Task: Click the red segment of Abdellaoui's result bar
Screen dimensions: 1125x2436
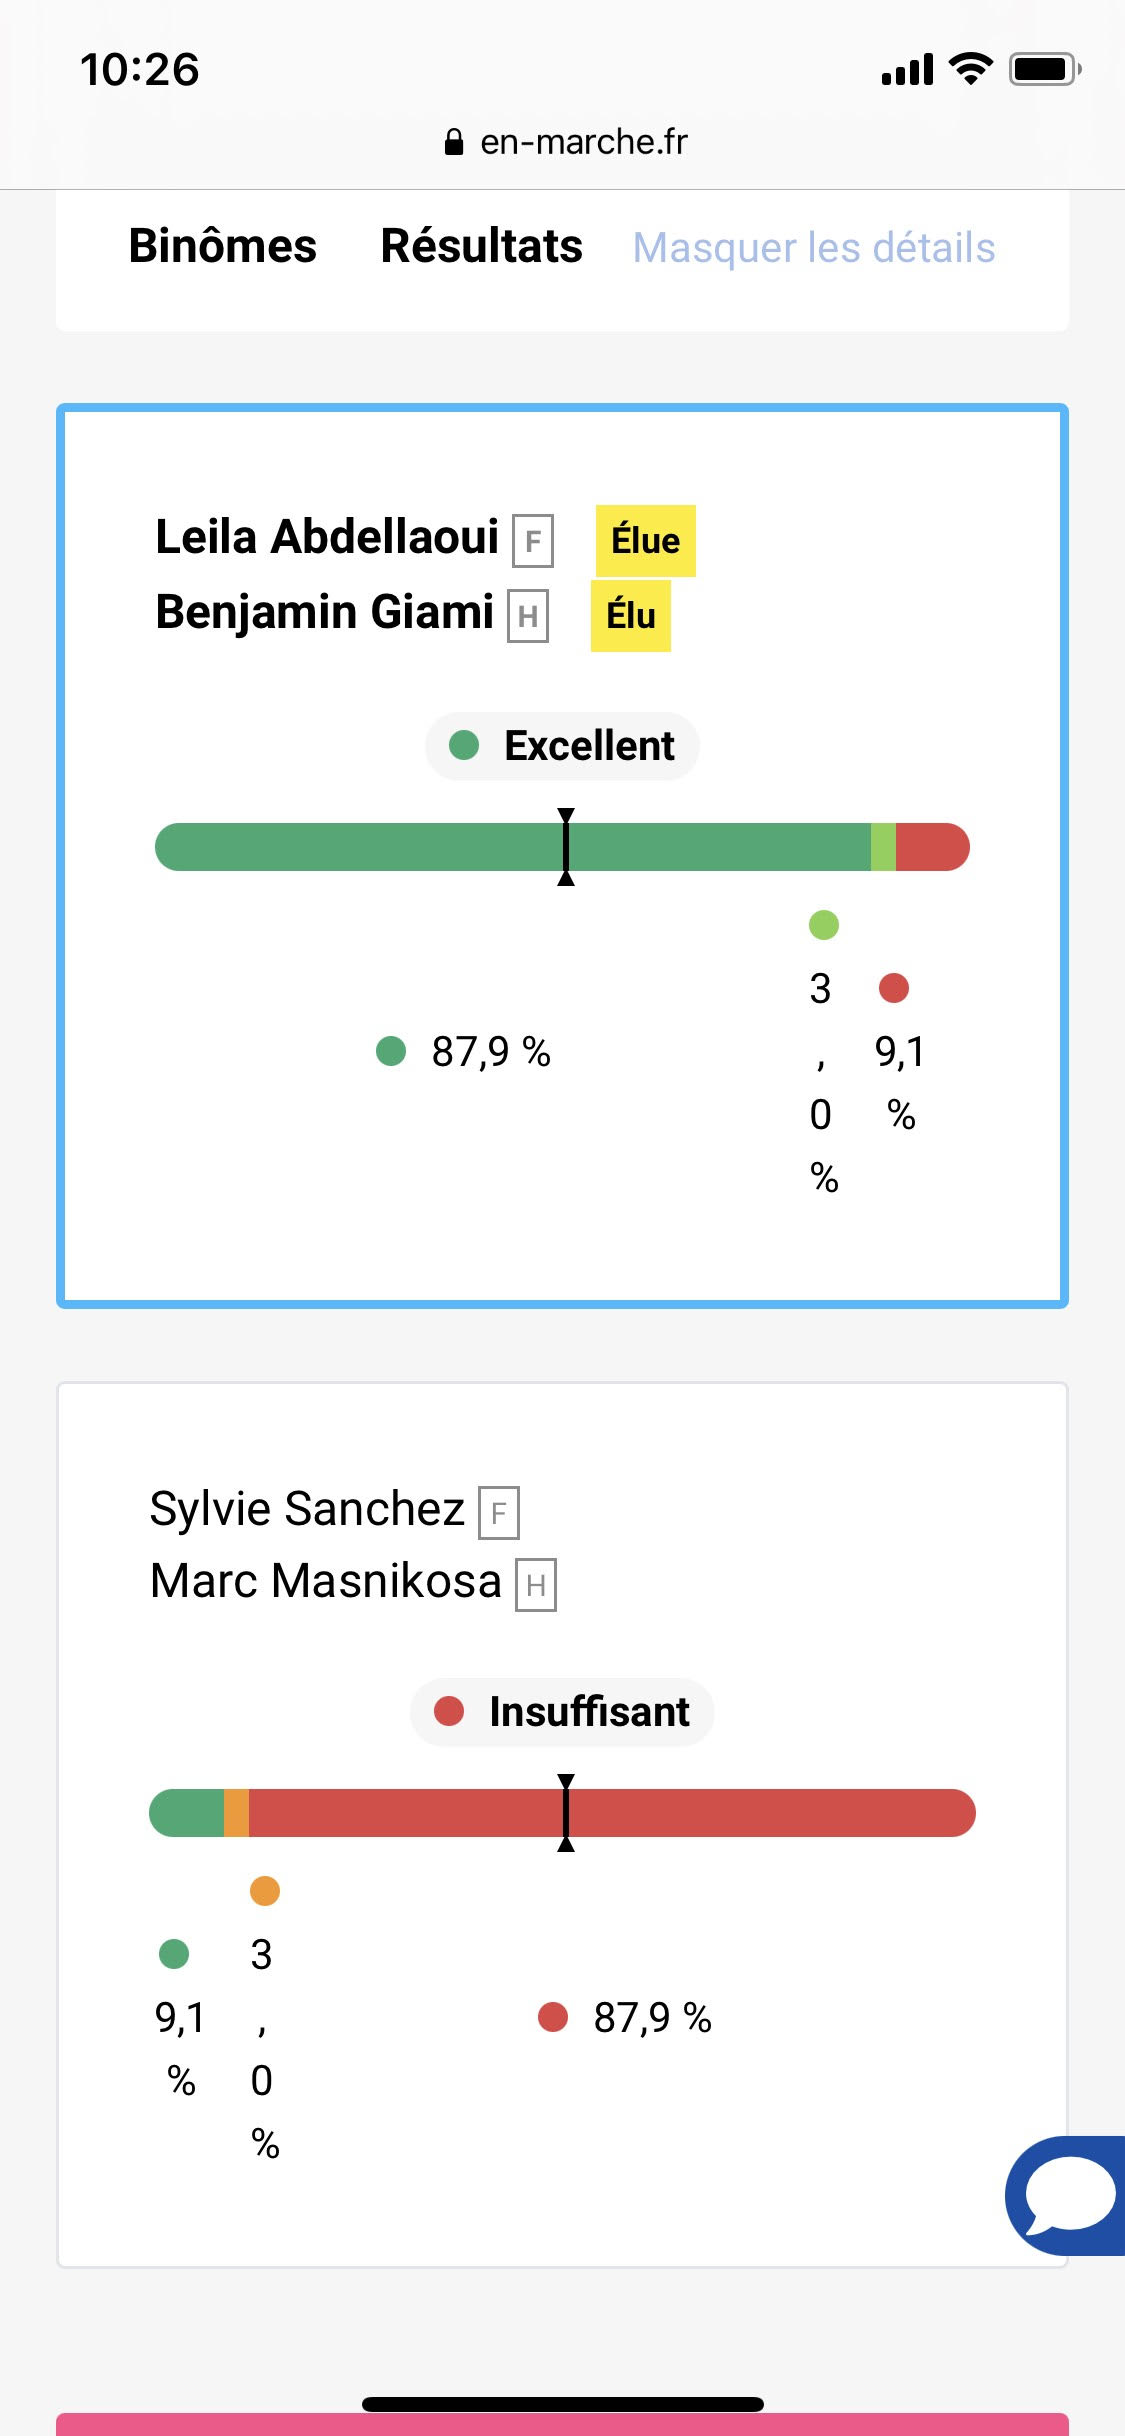Action: [x=931, y=847]
